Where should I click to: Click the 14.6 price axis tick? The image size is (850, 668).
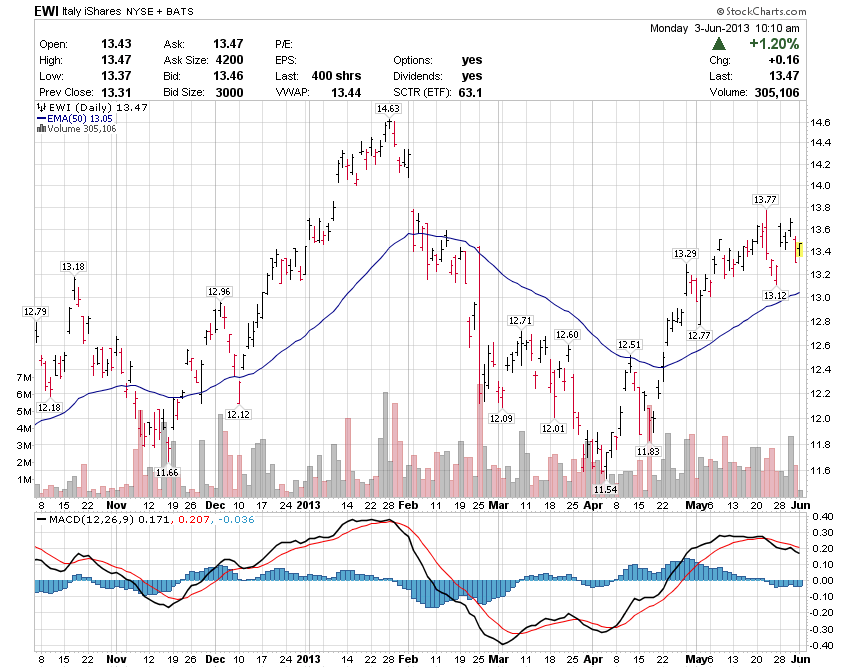tap(820, 123)
